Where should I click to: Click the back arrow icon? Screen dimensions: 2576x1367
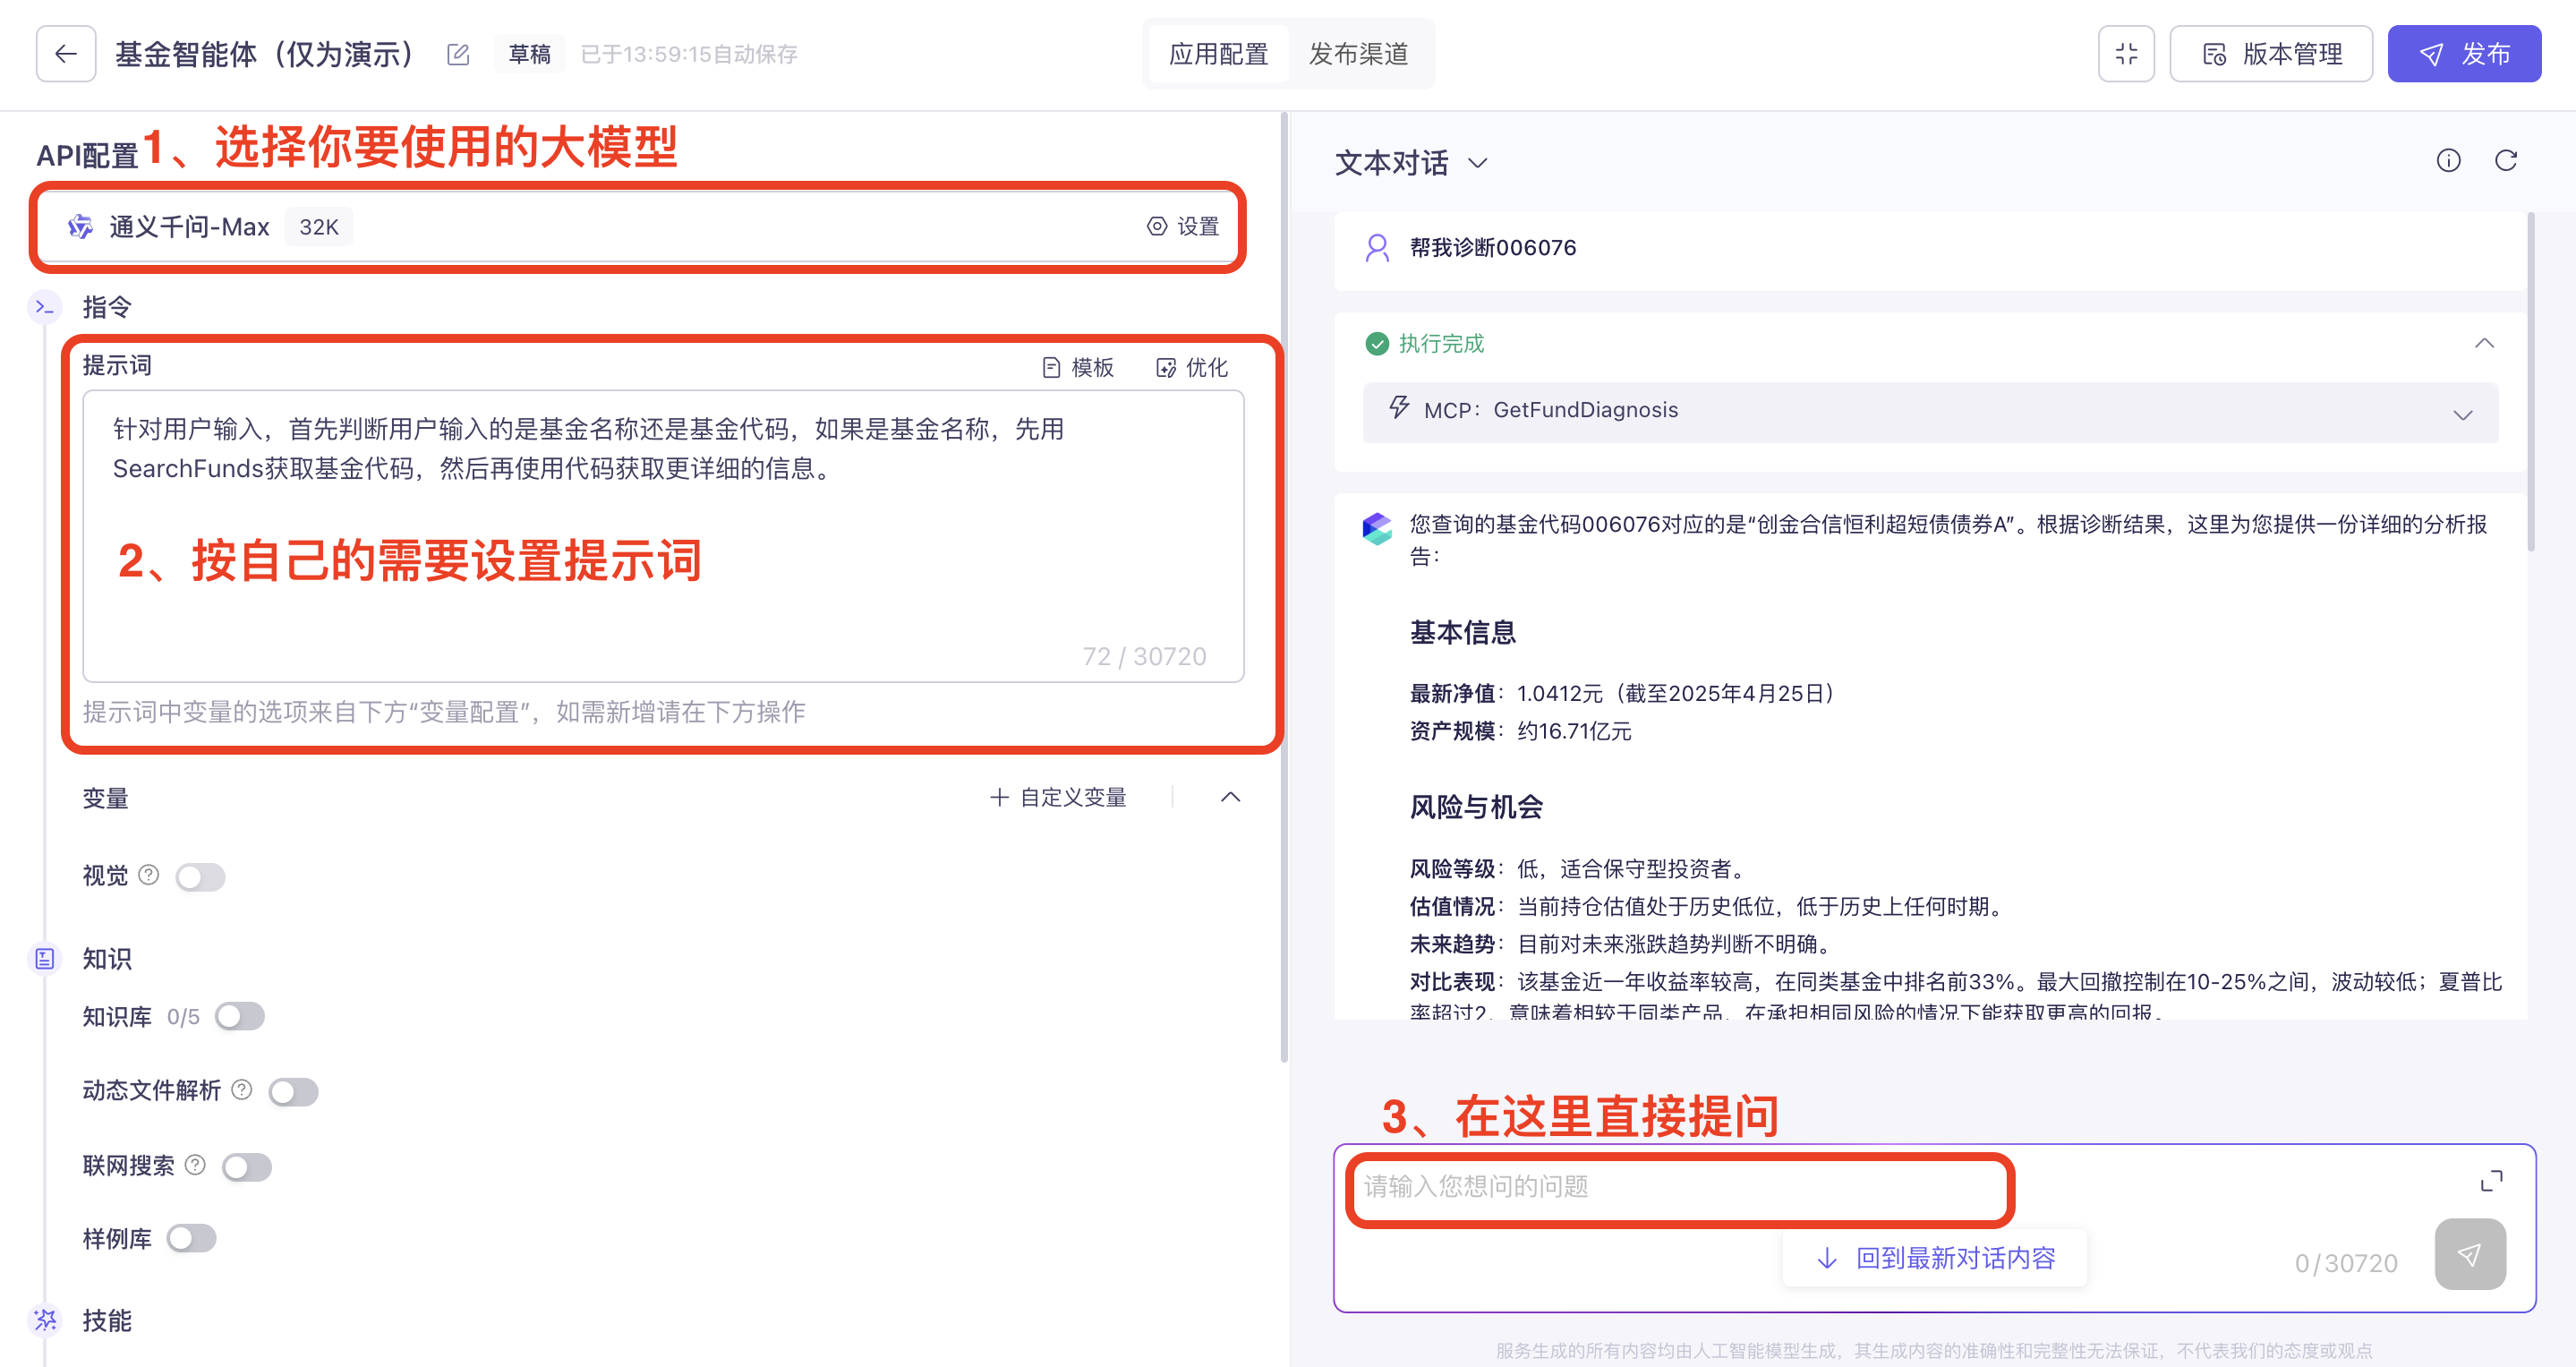click(x=66, y=54)
